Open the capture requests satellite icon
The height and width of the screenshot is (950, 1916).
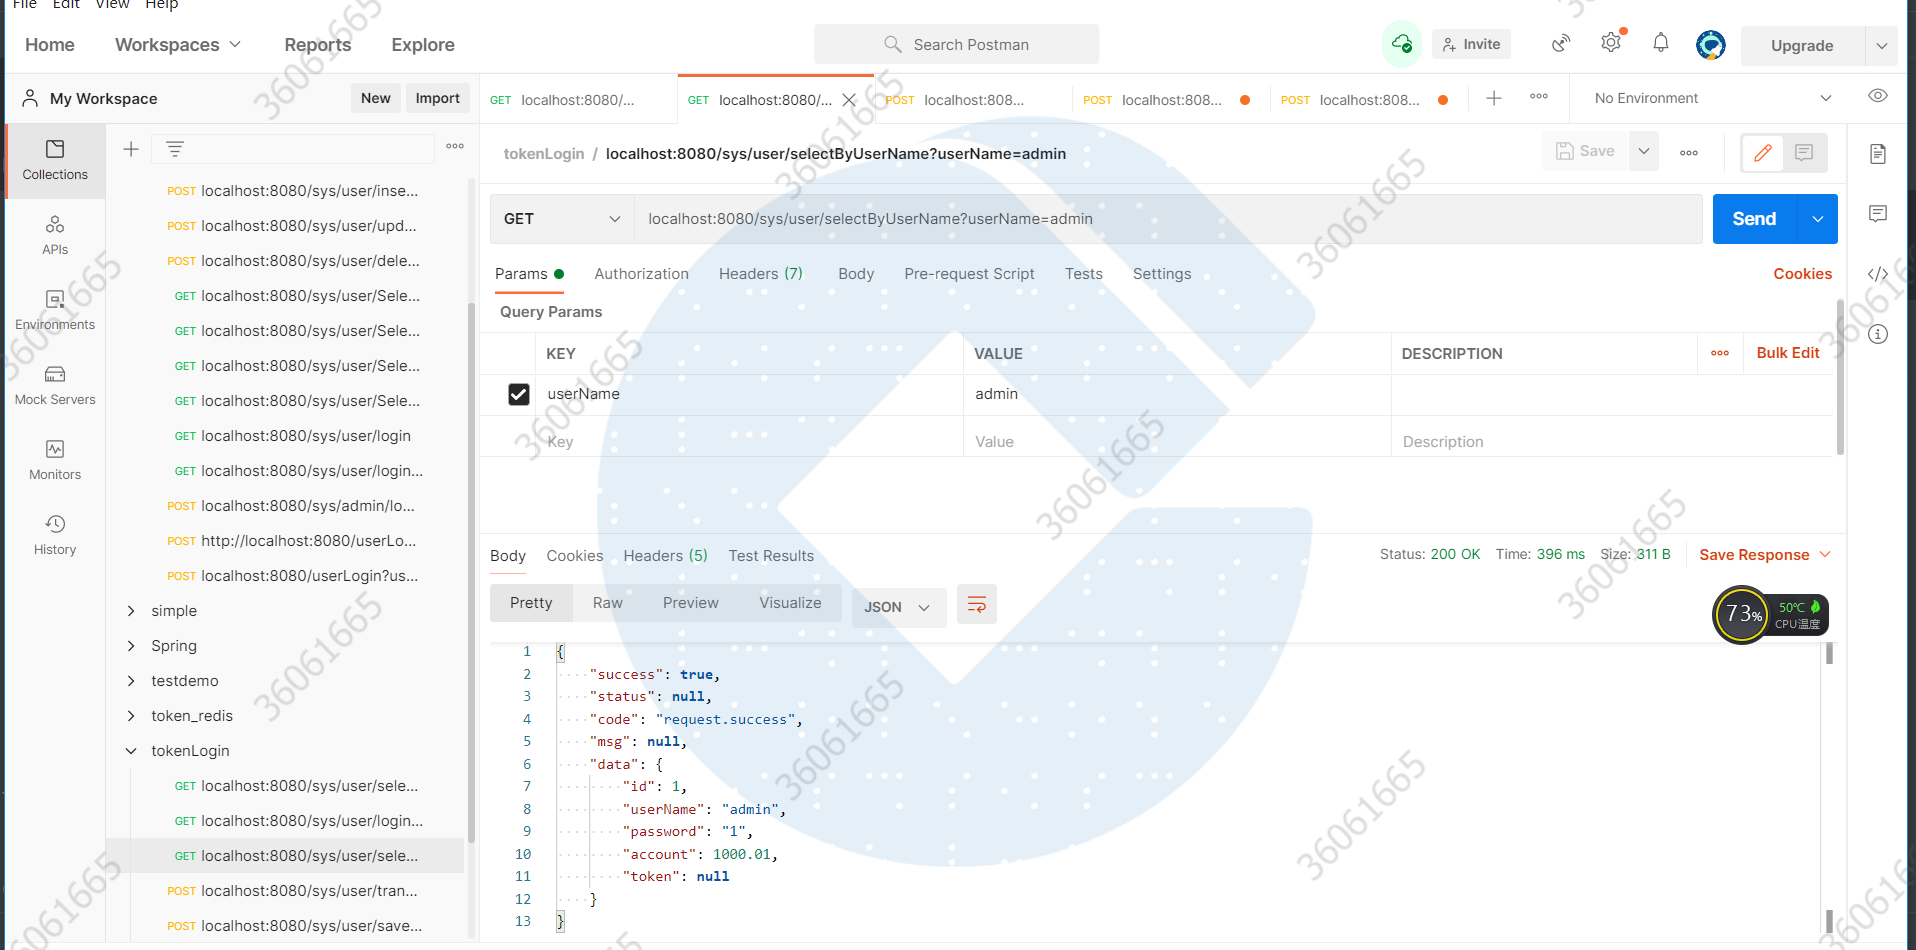1561,43
